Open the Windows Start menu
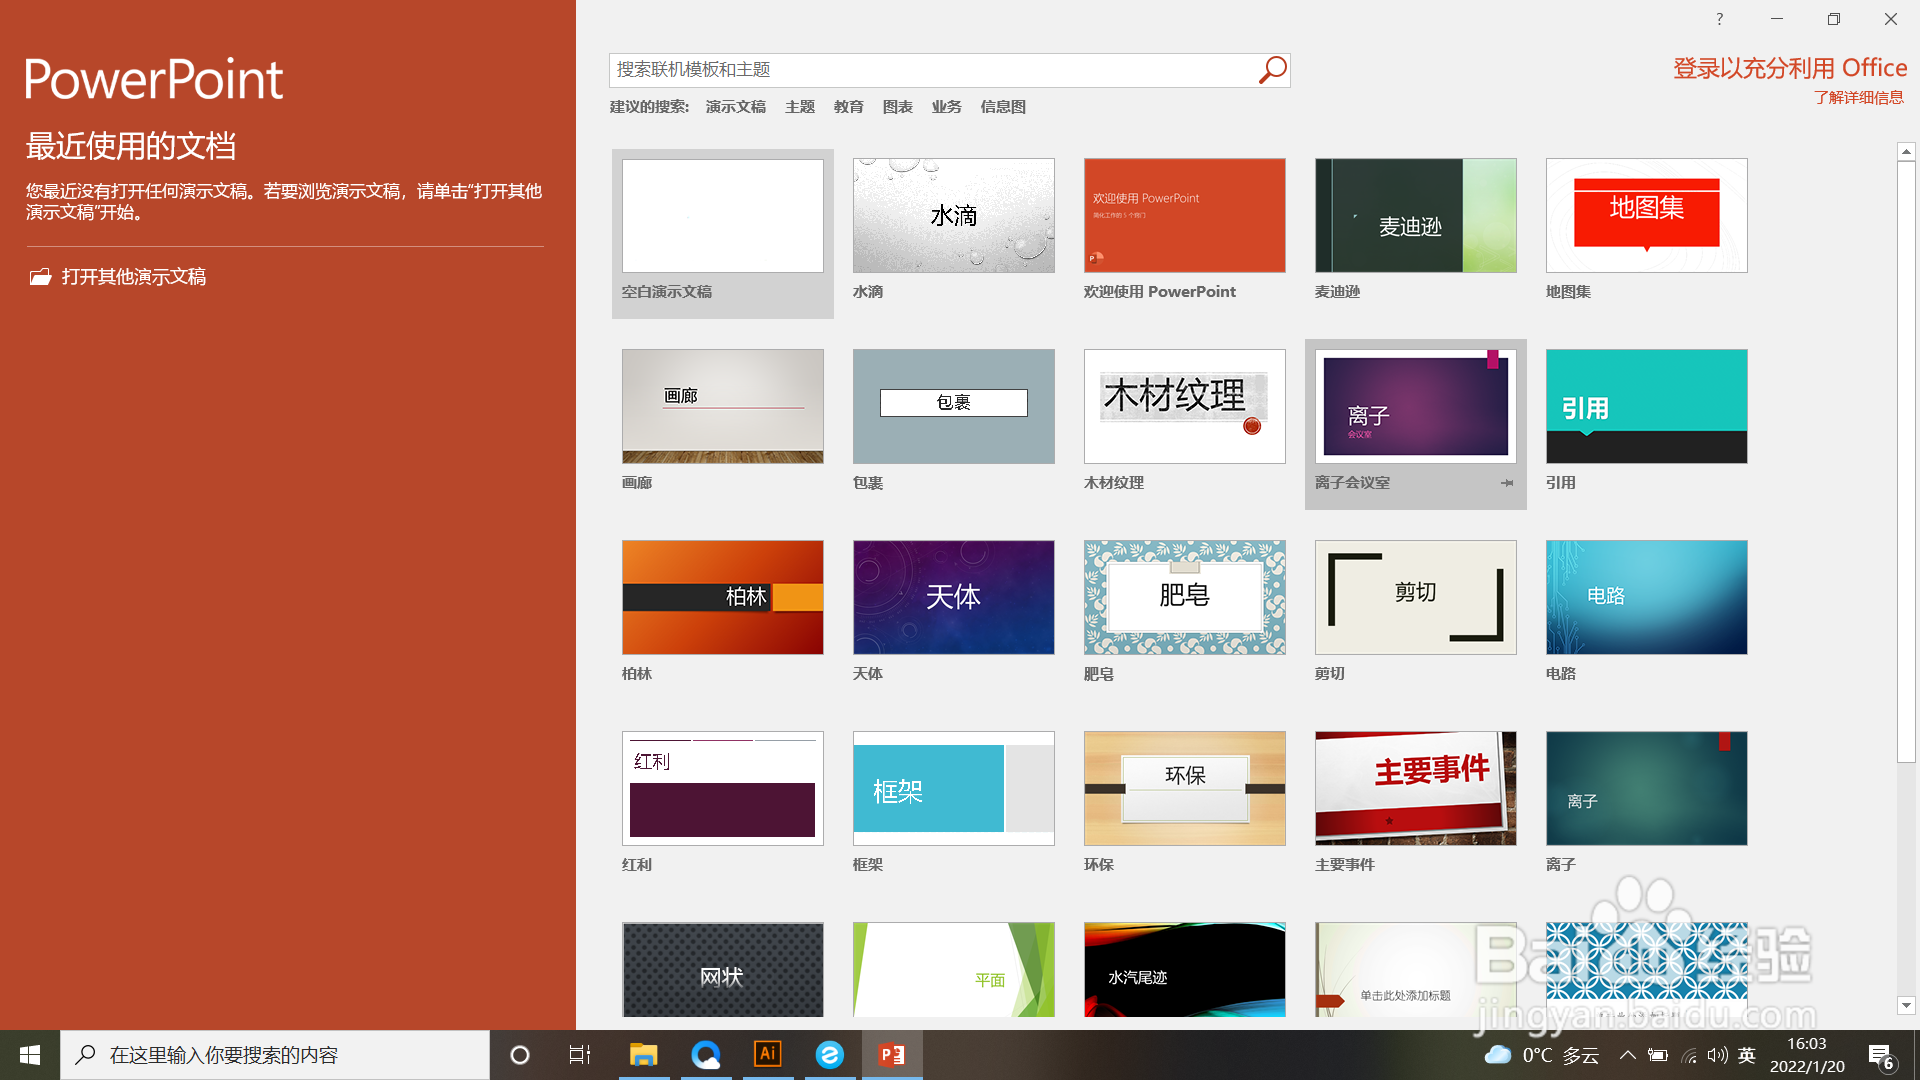This screenshot has height=1080, width=1920. tap(30, 1055)
